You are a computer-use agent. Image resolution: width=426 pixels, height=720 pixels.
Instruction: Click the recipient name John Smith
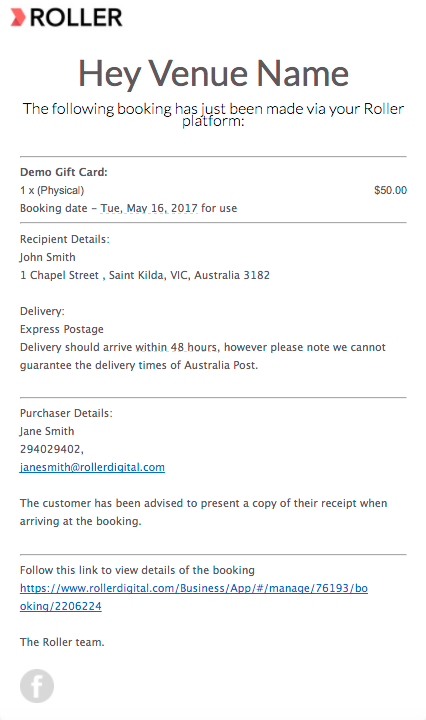[x=48, y=257]
